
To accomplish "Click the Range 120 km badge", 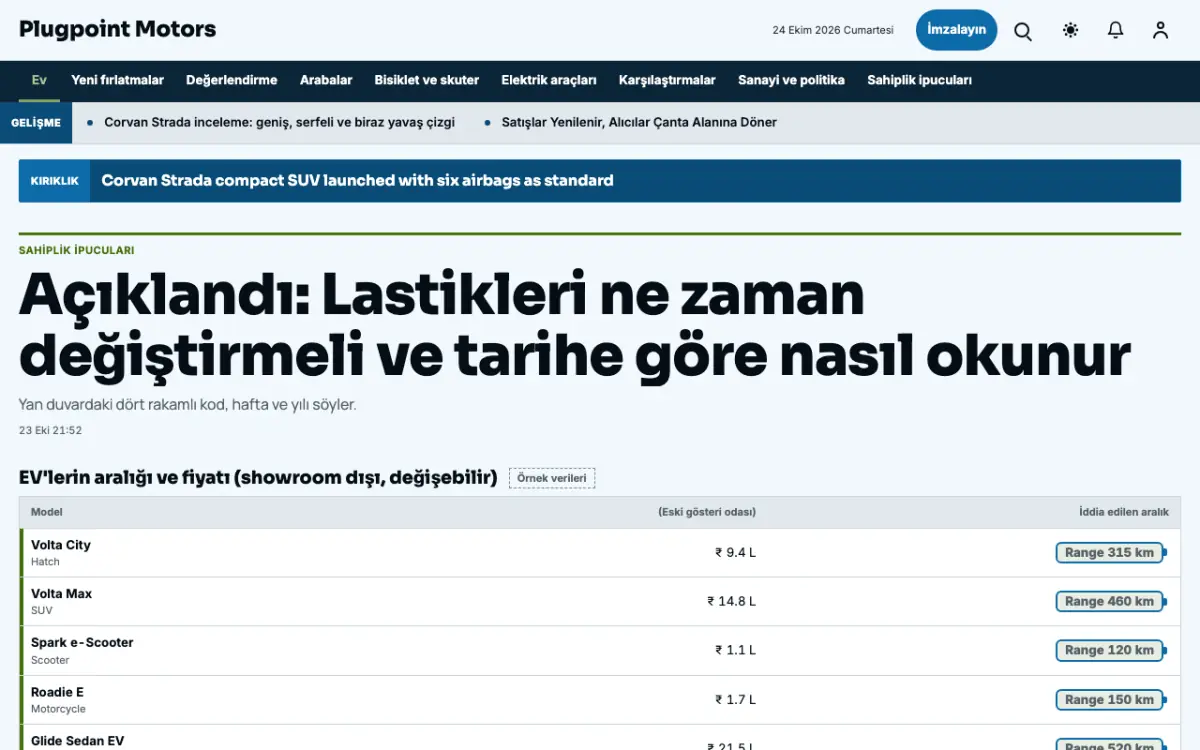I will click(1110, 651).
